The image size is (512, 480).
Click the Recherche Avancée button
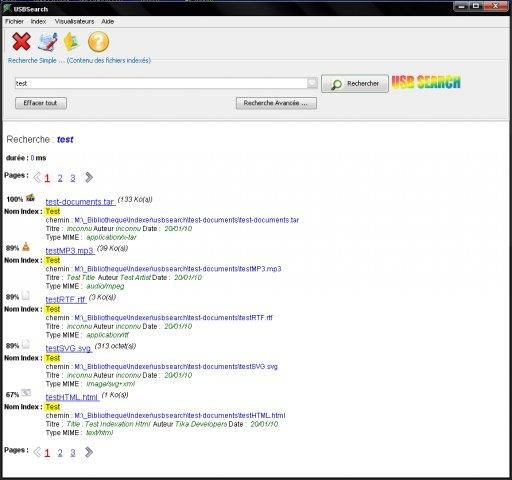tap(276, 103)
